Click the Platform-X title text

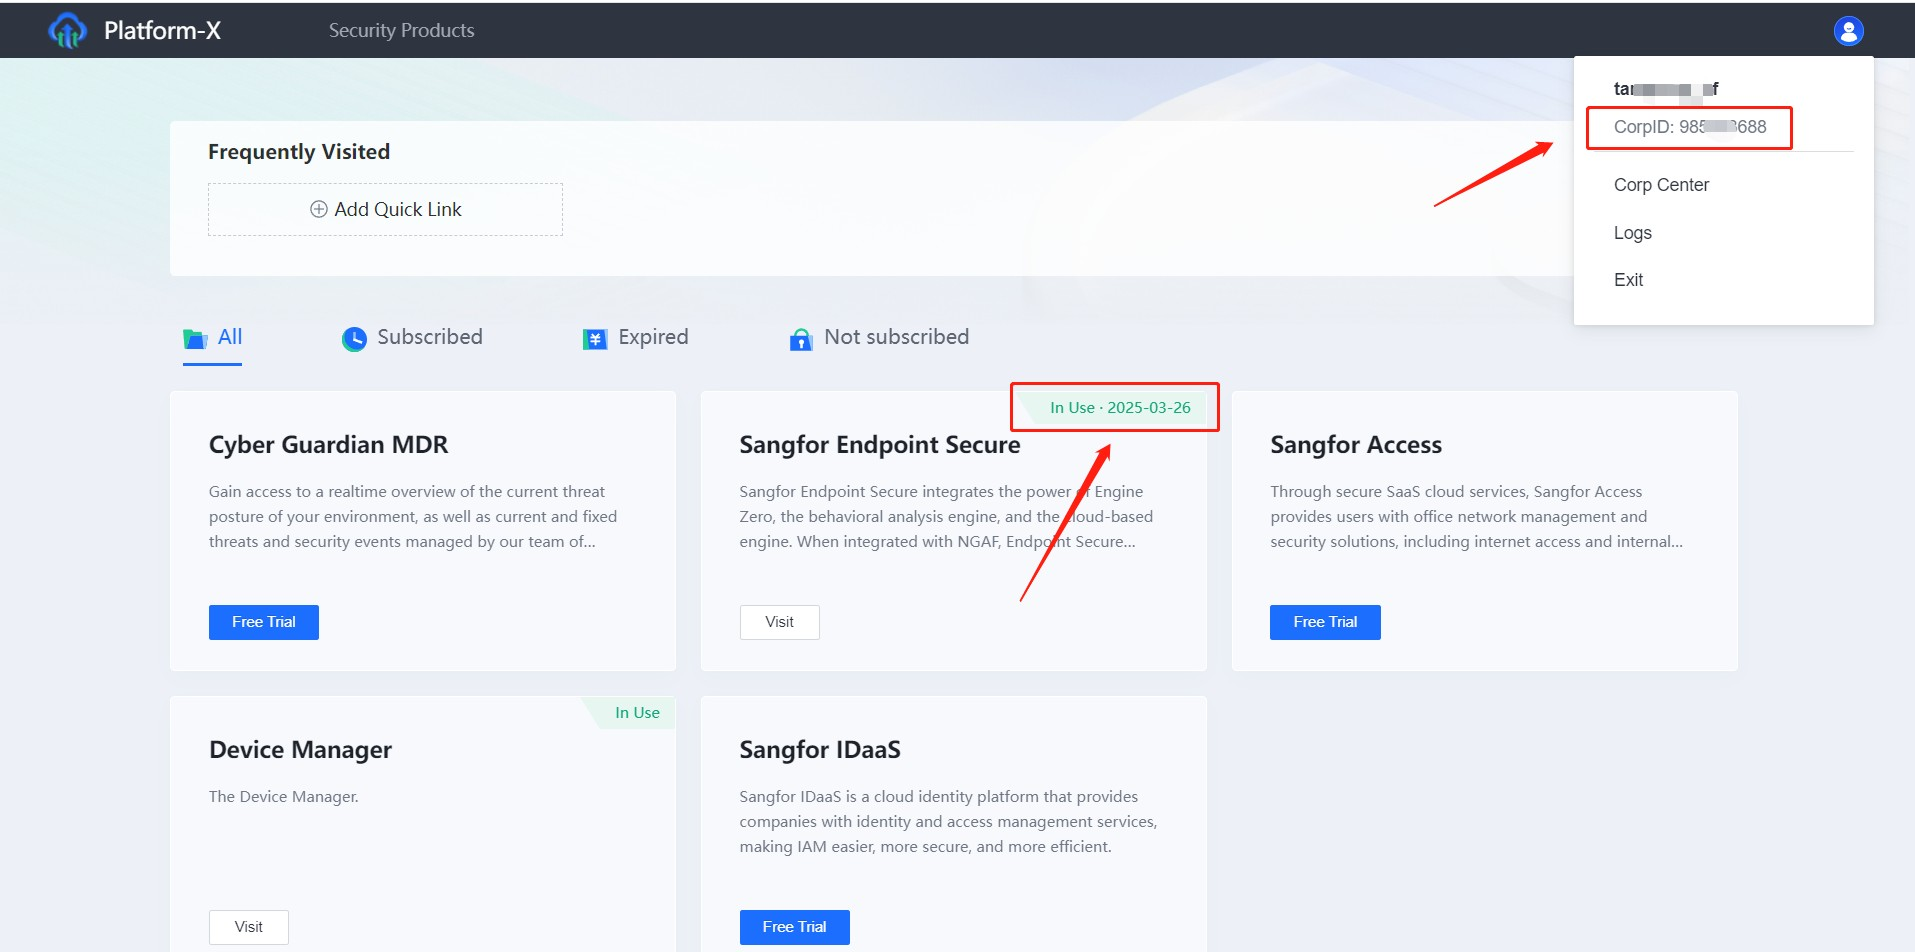[x=162, y=31]
